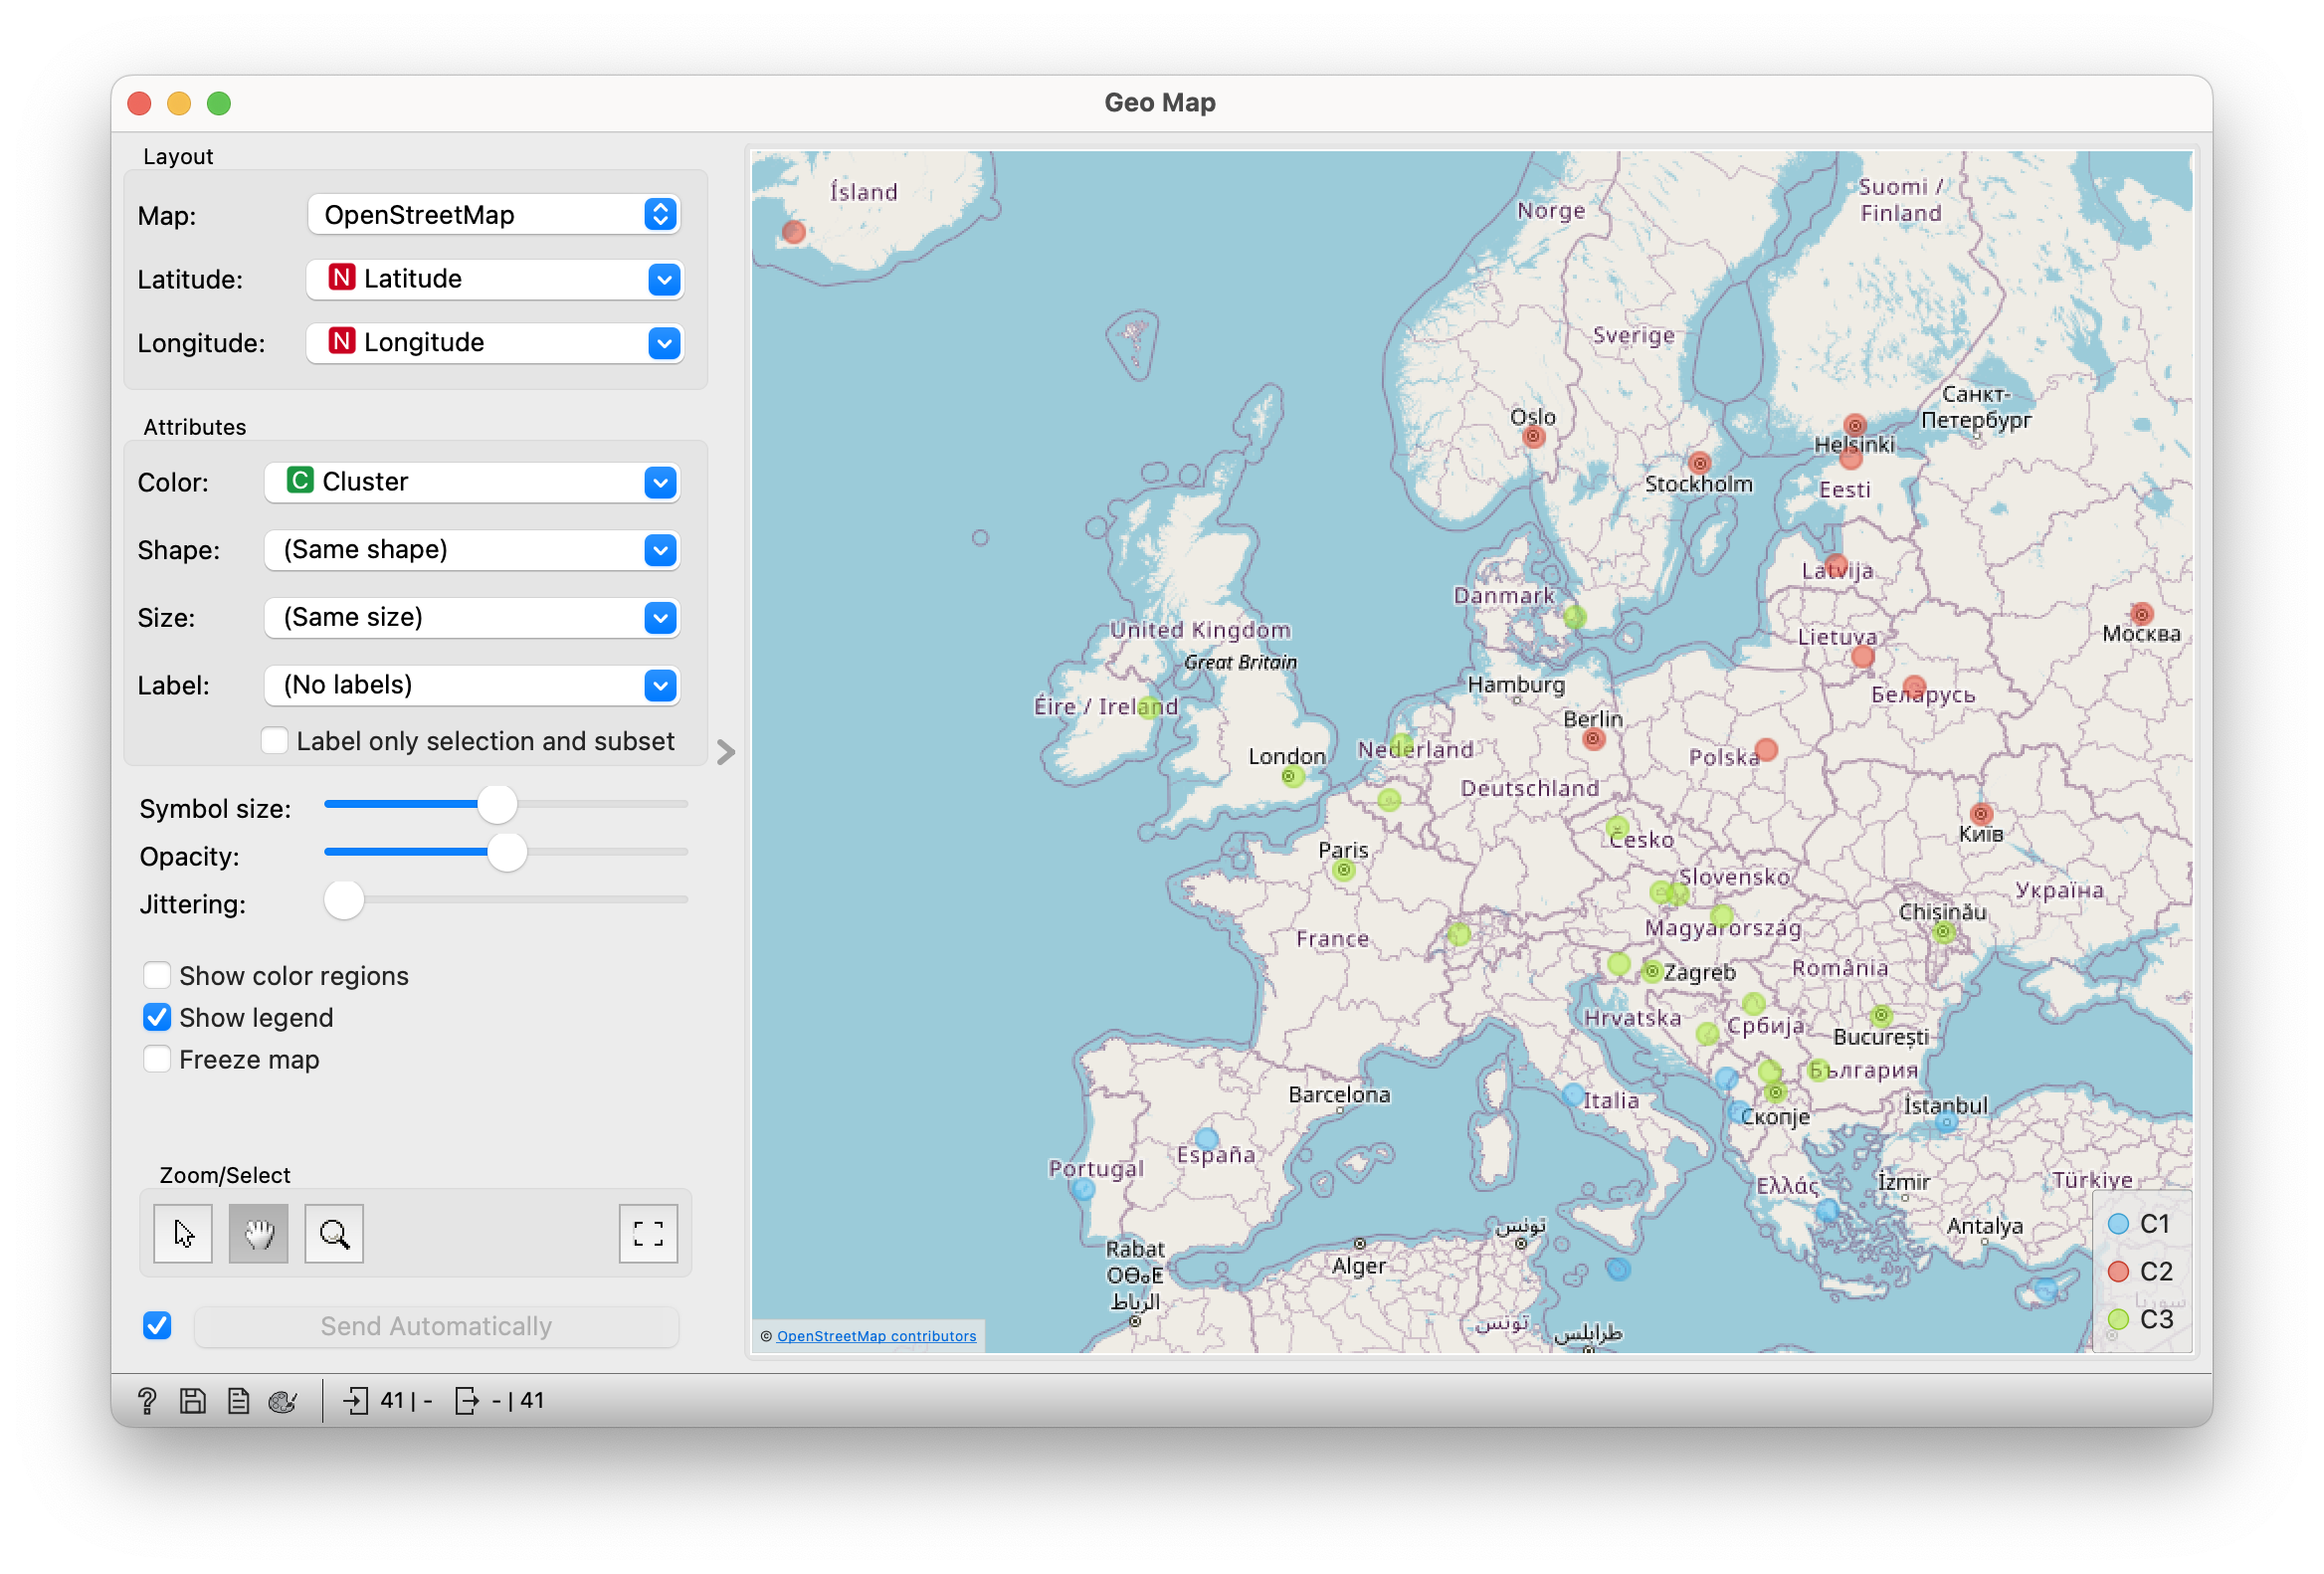Enable the Freeze map checkbox
Screen dimensions: 2324x1574
(x=157, y=1059)
